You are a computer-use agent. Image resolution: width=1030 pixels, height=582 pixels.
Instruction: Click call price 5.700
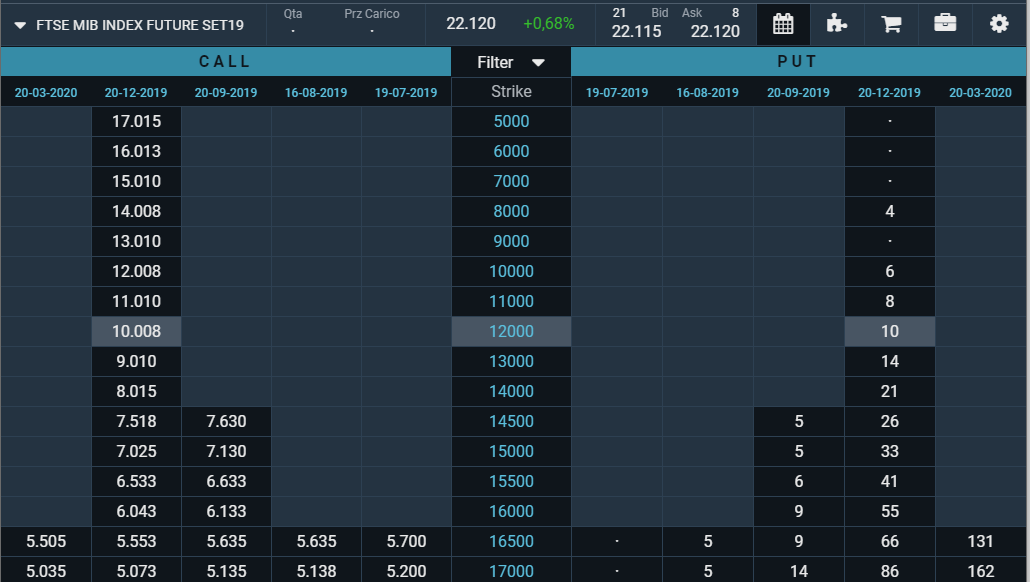[x=406, y=541]
